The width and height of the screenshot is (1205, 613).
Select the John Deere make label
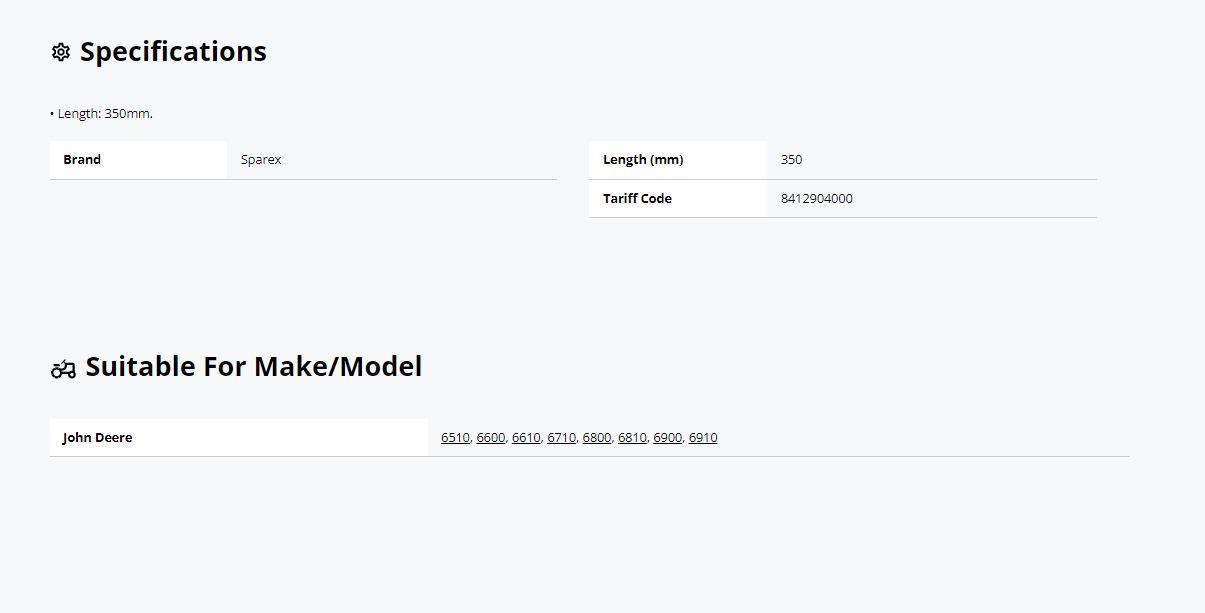(97, 437)
